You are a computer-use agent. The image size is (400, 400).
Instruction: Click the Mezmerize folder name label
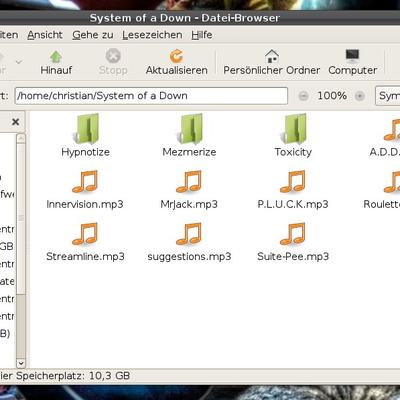coord(189,152)
